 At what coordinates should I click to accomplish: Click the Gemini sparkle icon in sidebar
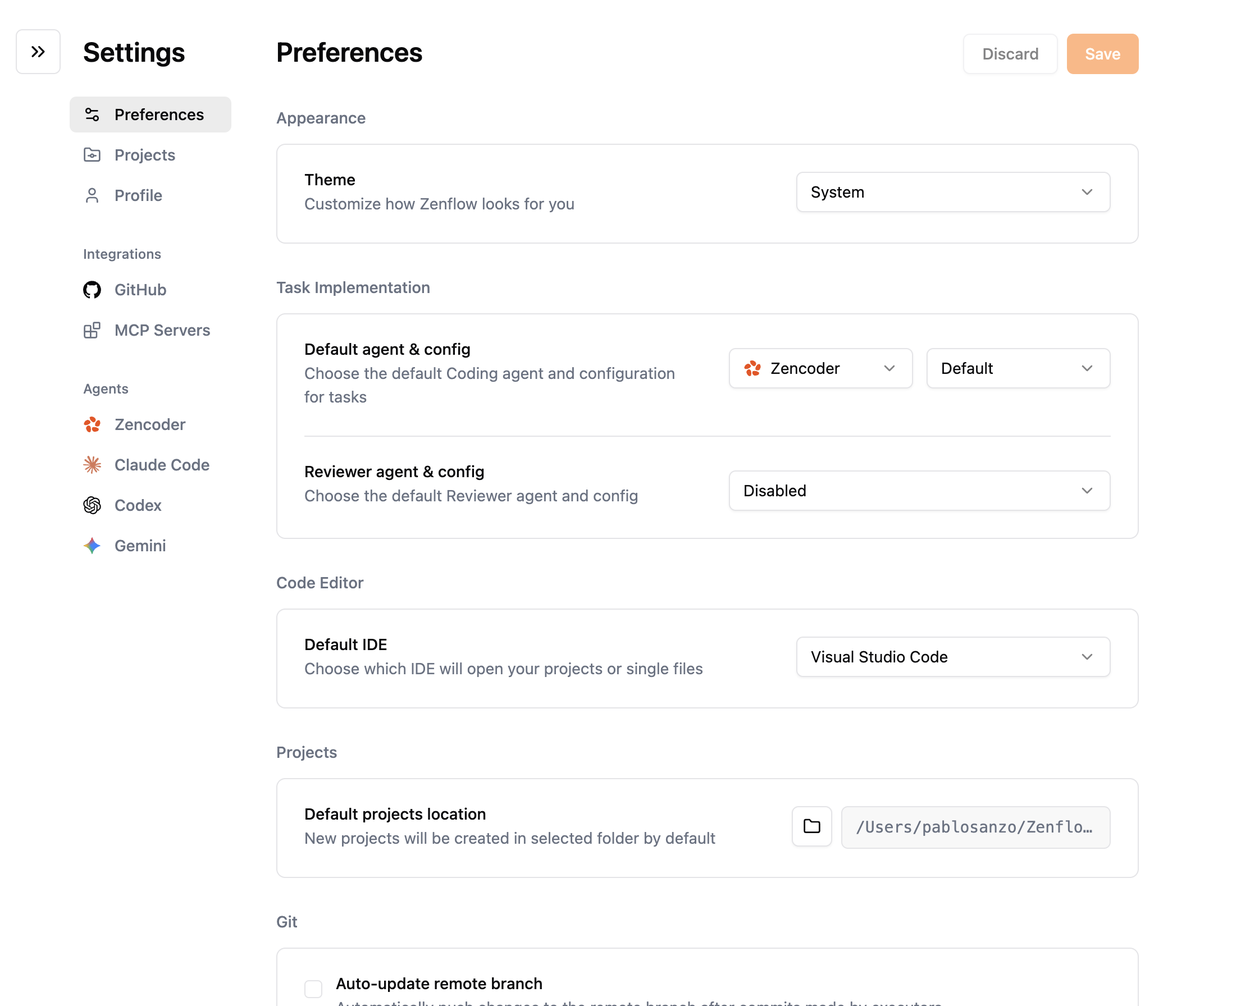point(92,545)
